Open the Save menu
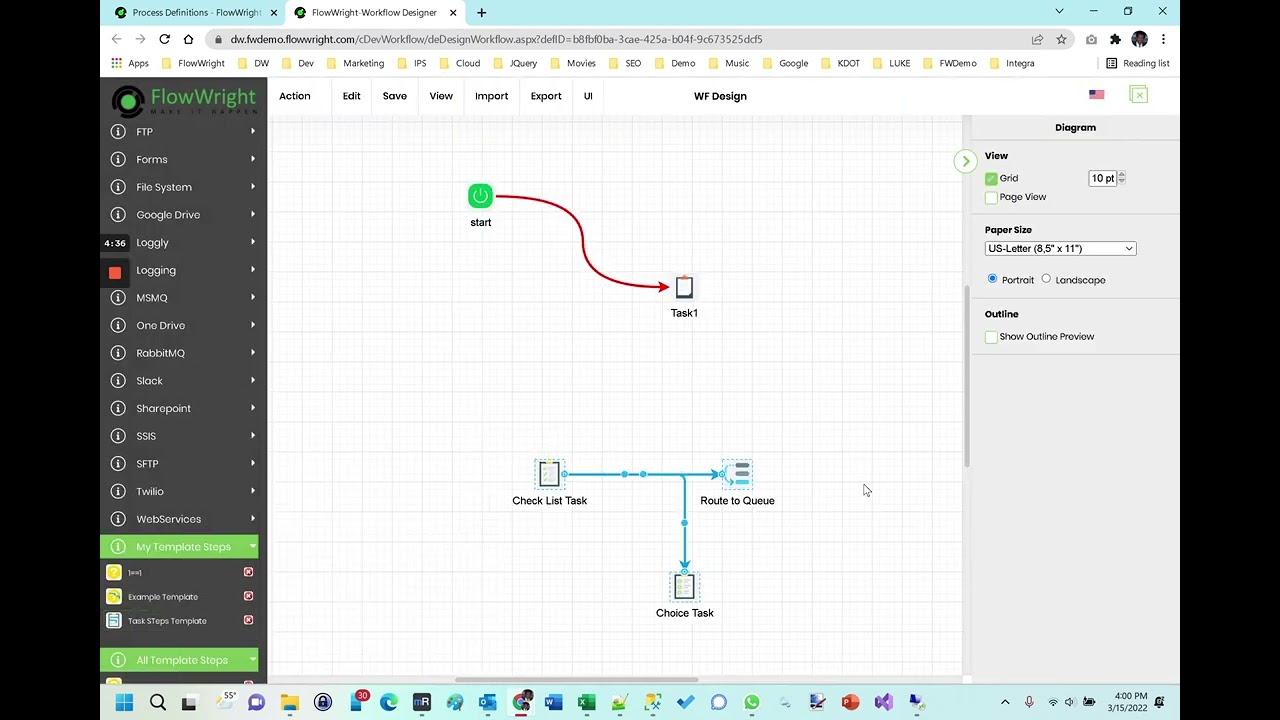 tap(394, 96)
